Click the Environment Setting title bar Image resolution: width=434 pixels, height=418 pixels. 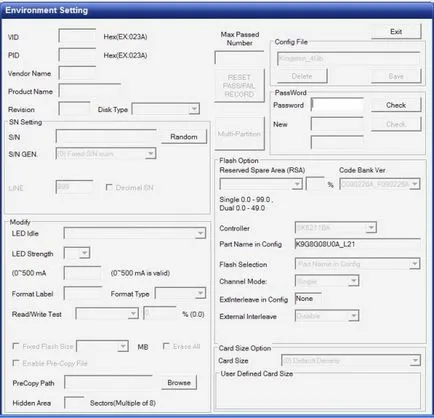217,10
